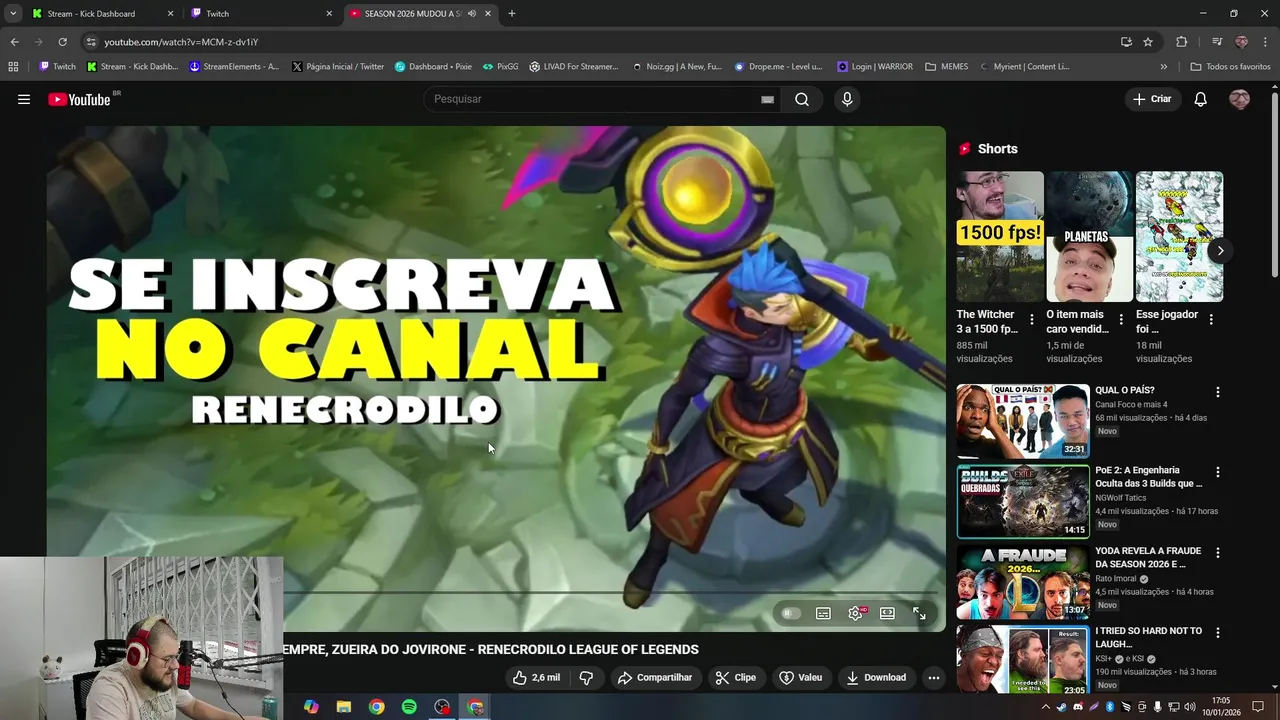
Task: Open options for Esse jogador foi short
Action: (x=1211, y=320)
